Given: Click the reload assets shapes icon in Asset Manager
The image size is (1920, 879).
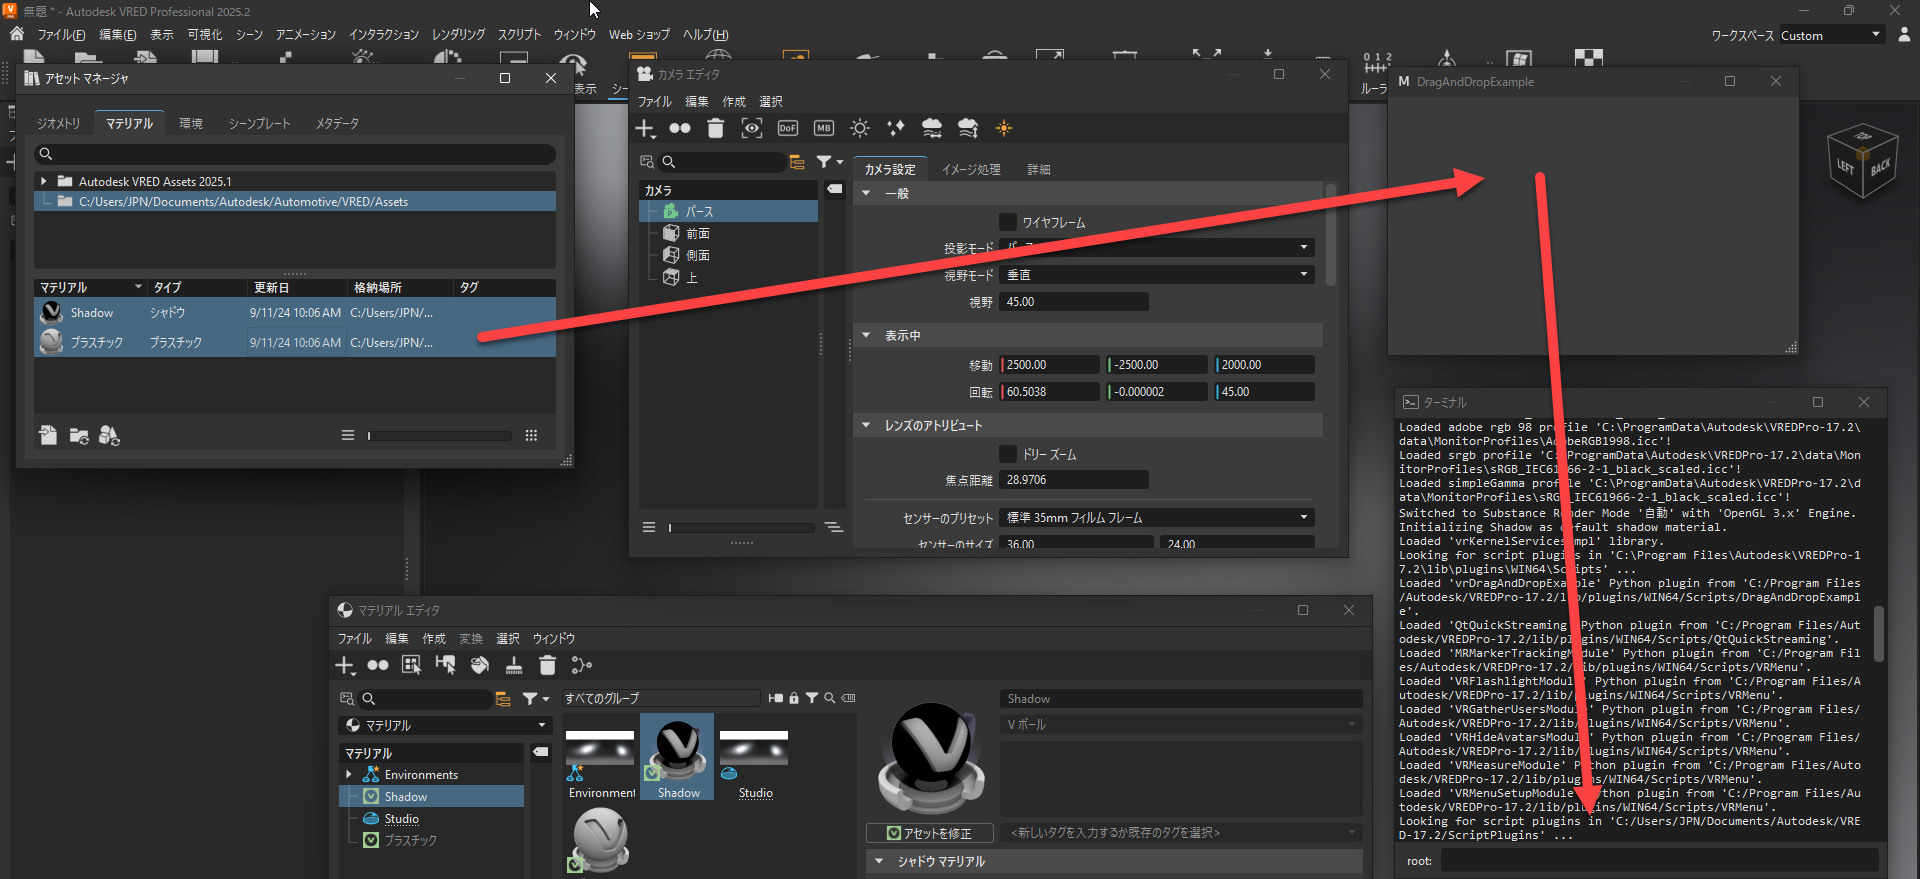Looking at the screenshot, I should 109,435.
